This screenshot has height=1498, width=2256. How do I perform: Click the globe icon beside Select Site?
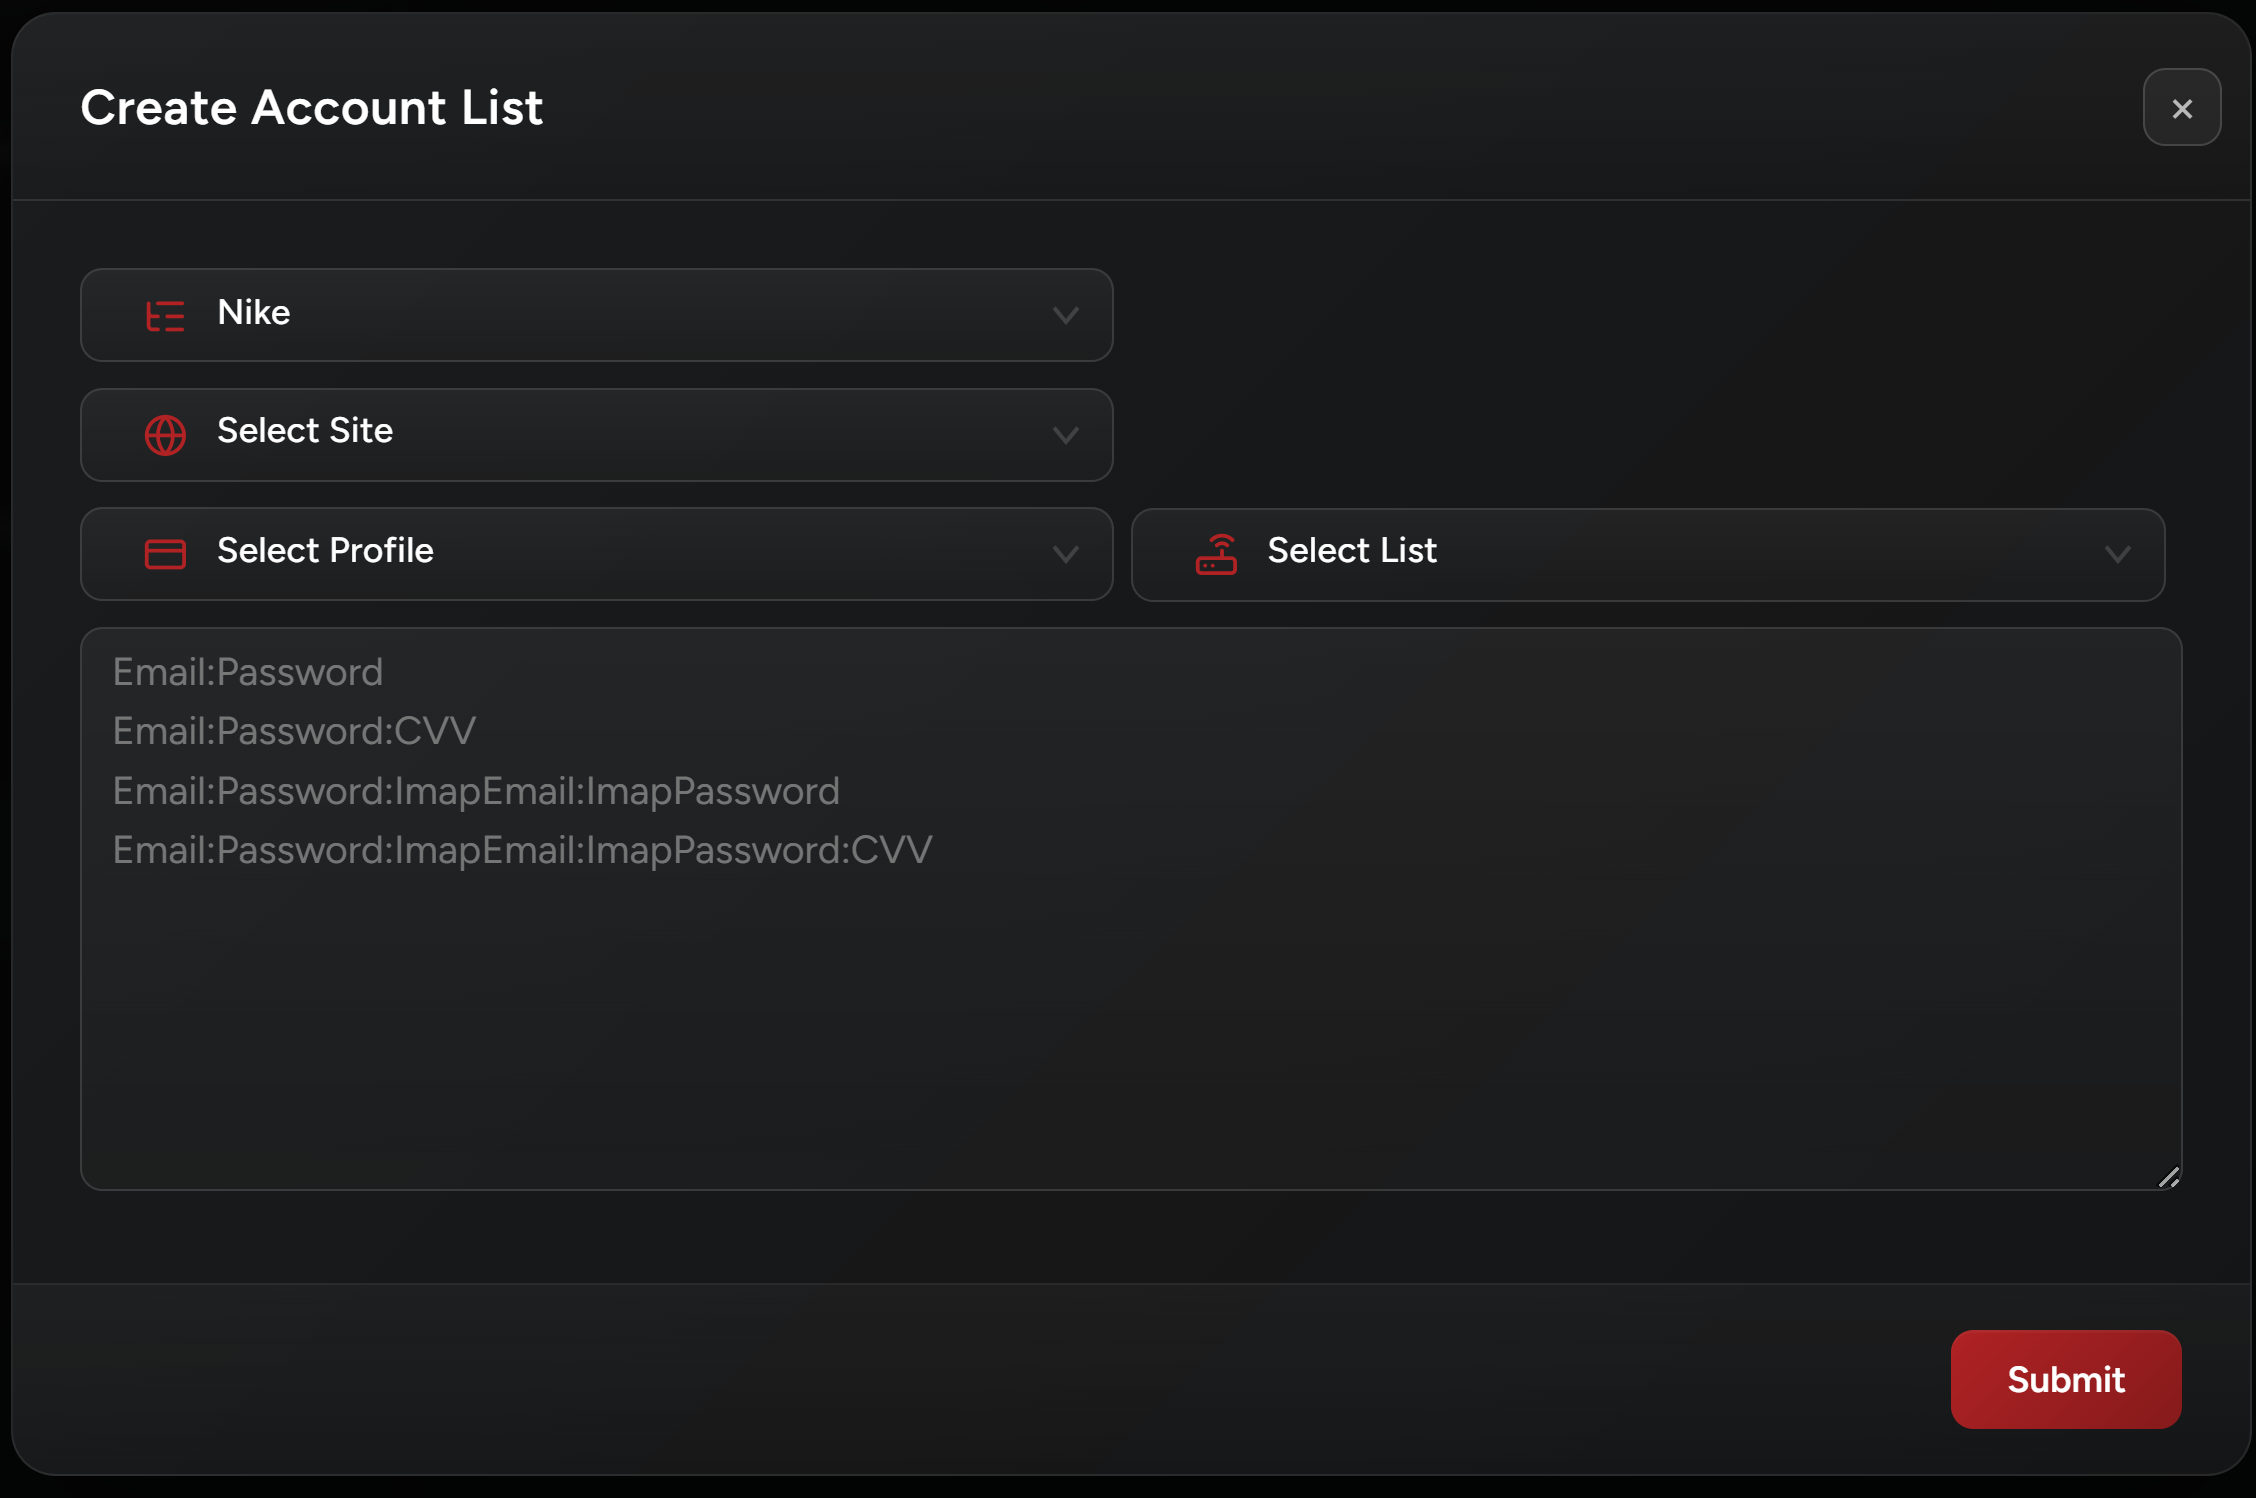click(x=165, y=435)
